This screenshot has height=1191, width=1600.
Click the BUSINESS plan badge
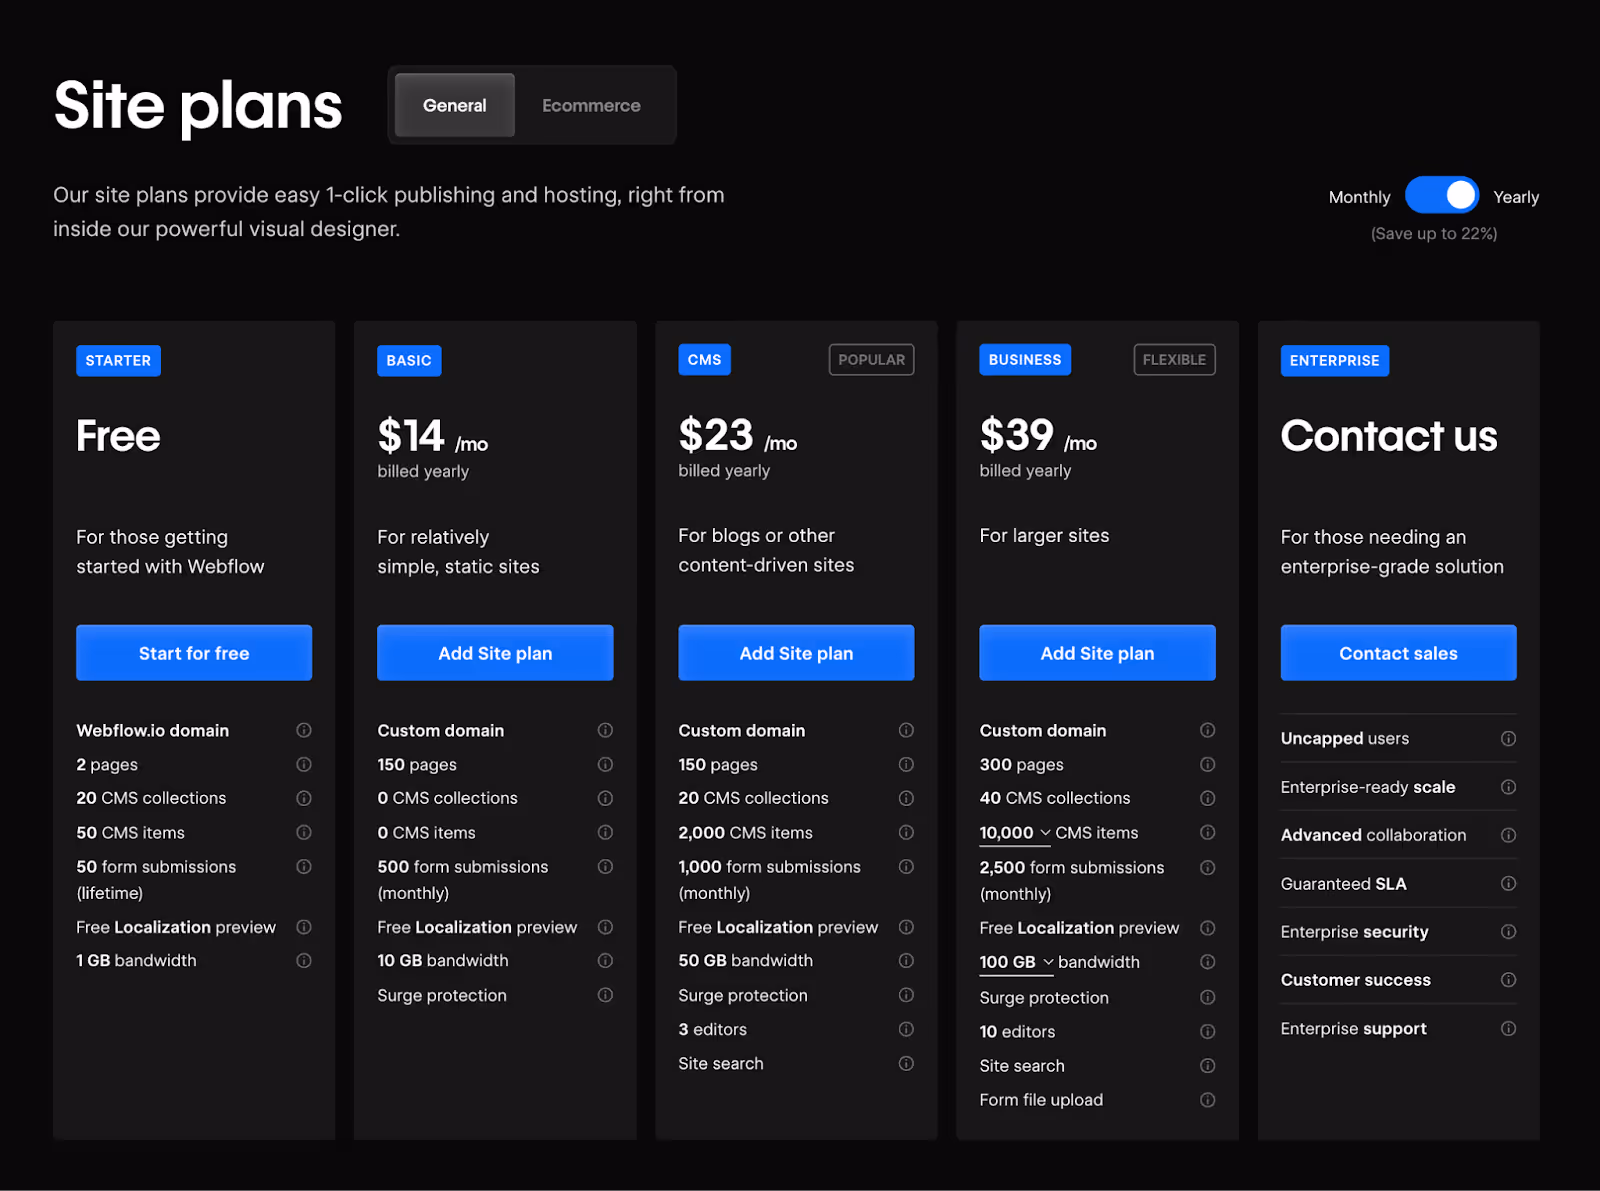click(1025, 359)
